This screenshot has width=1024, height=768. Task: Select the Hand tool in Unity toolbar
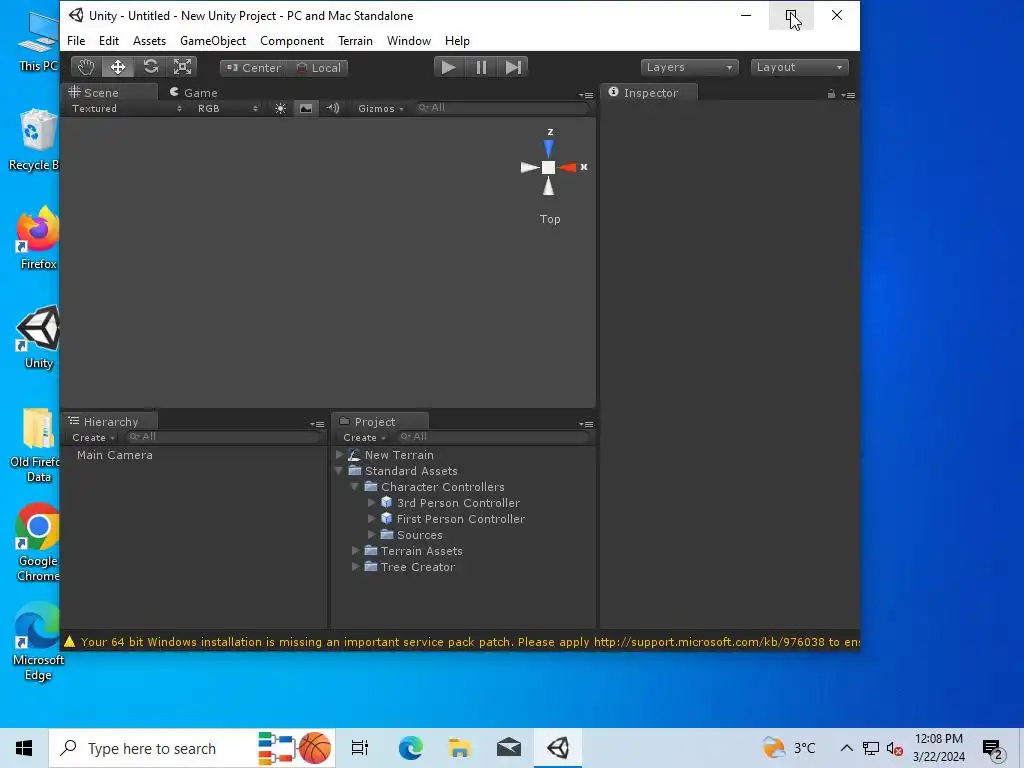(x=86, y=67)
